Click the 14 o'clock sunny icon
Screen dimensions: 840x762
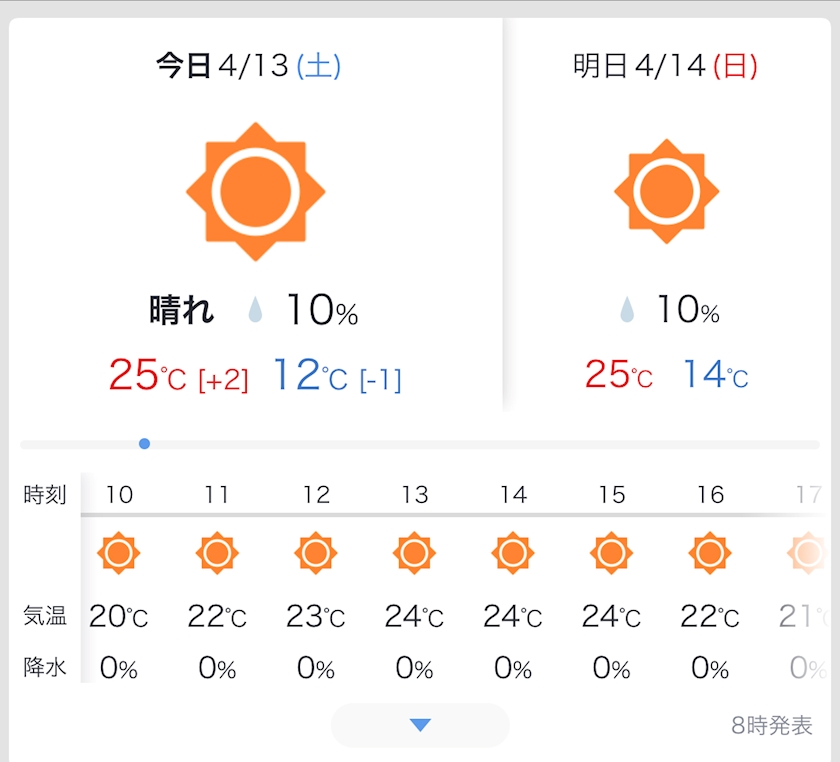coord(513,553)
